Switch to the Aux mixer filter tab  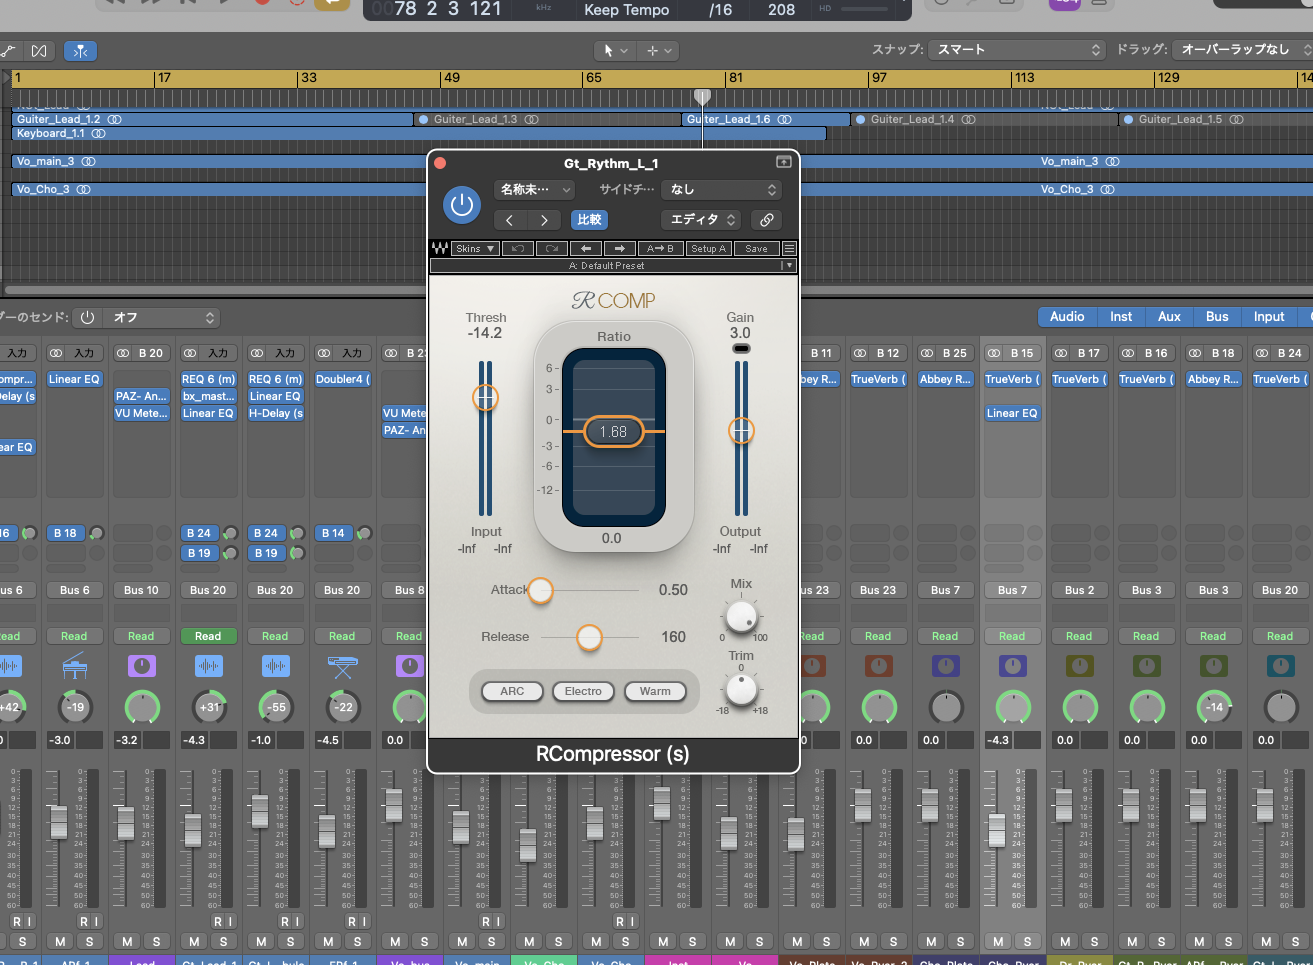pos(1169,317)
